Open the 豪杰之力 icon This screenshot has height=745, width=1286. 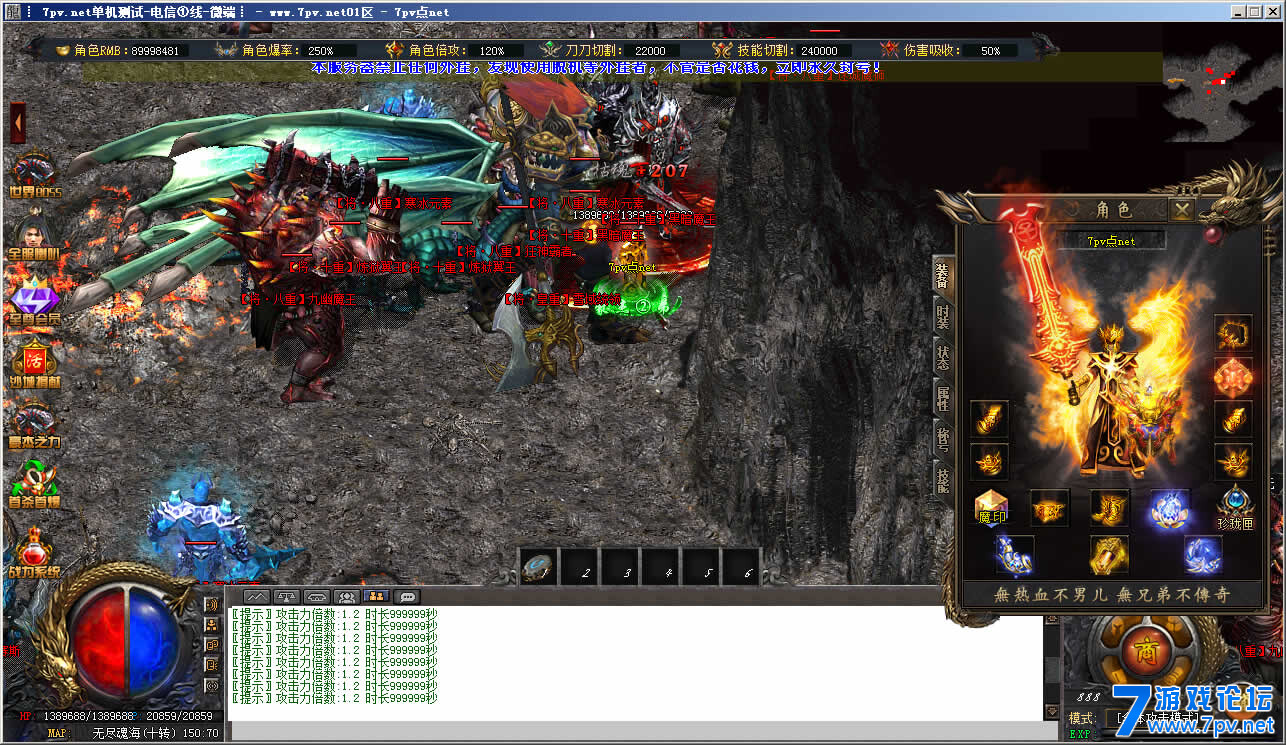[x=35, y=424]
